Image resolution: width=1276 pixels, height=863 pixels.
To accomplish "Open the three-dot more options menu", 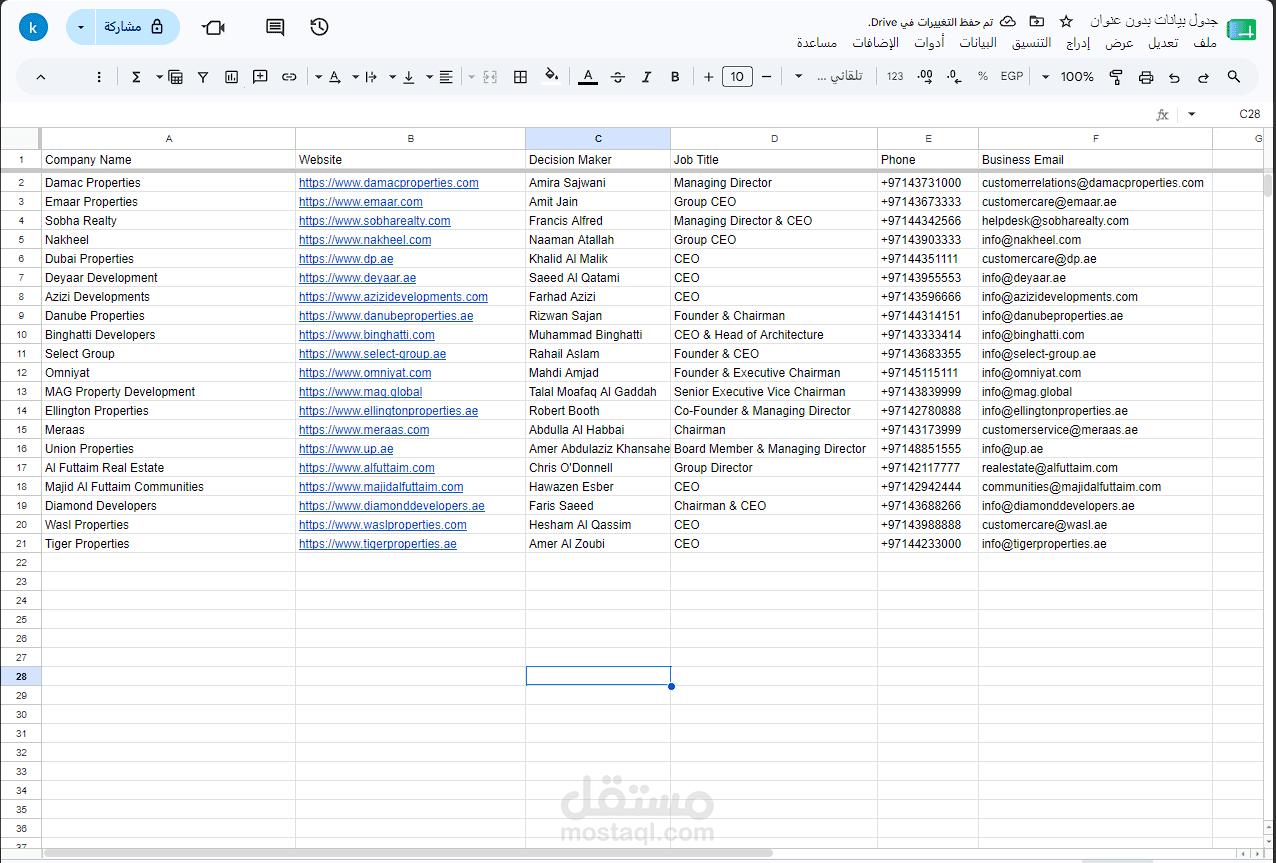I will tap(99, 77).
